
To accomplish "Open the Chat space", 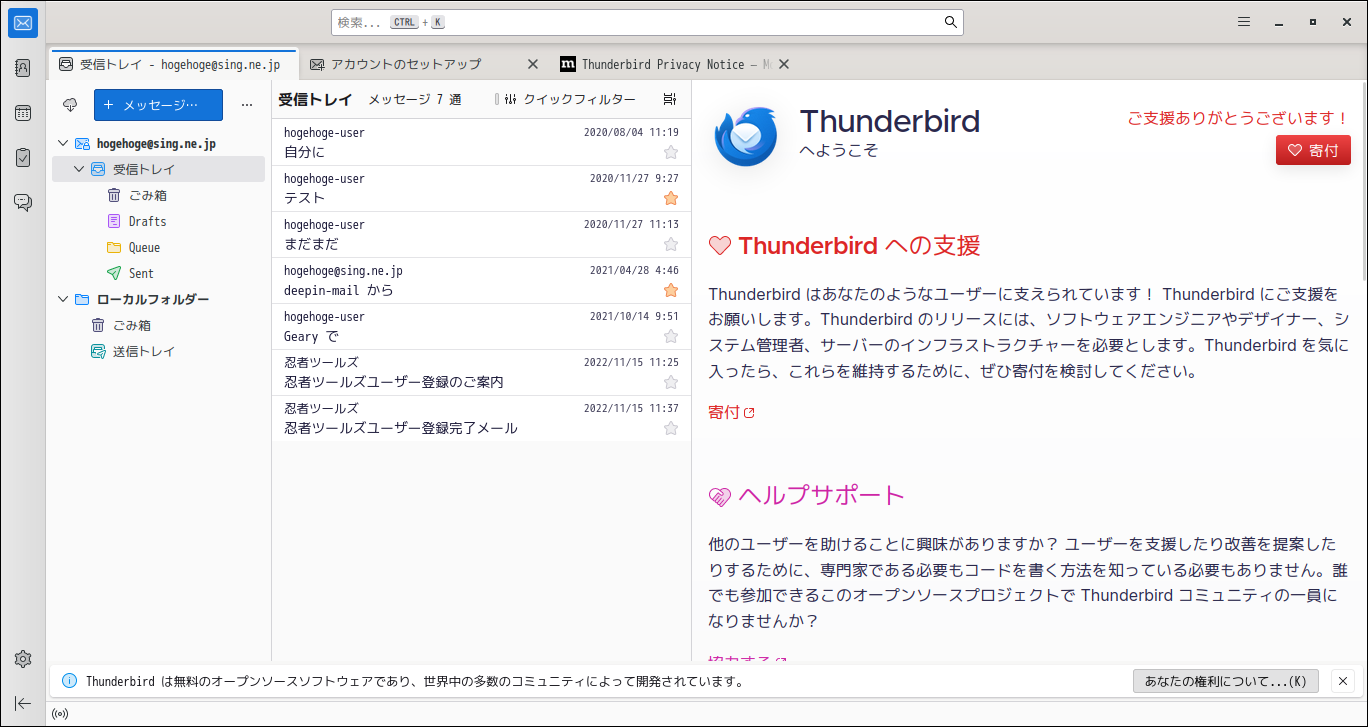I will 23,202.
